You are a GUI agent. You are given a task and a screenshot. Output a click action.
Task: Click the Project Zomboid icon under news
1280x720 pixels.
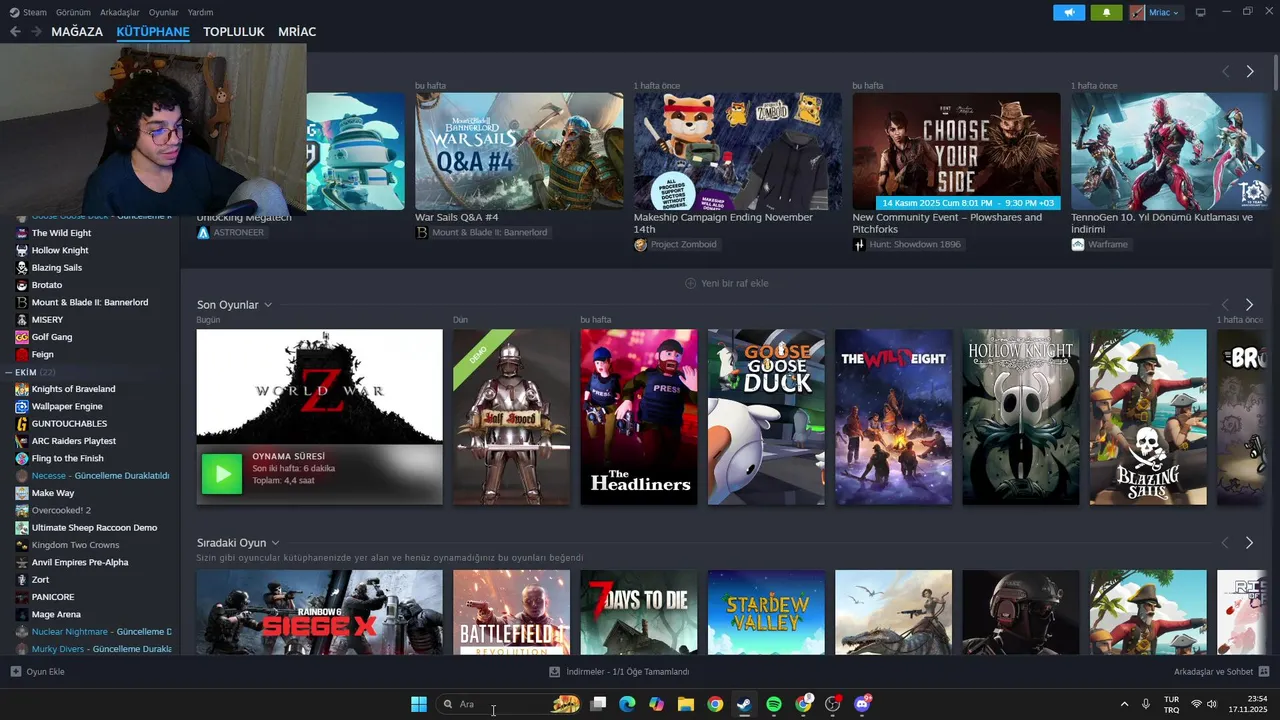640,244
